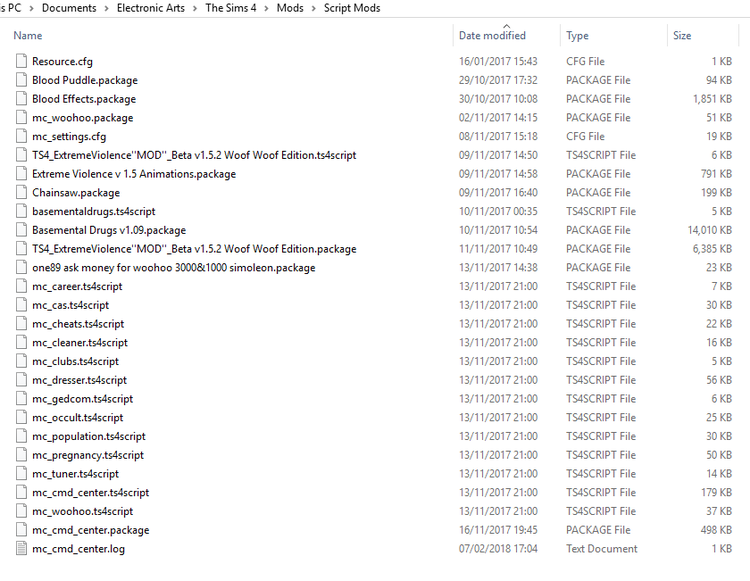Expand the breadcrumb arrow after Documents

click(106, 9)
